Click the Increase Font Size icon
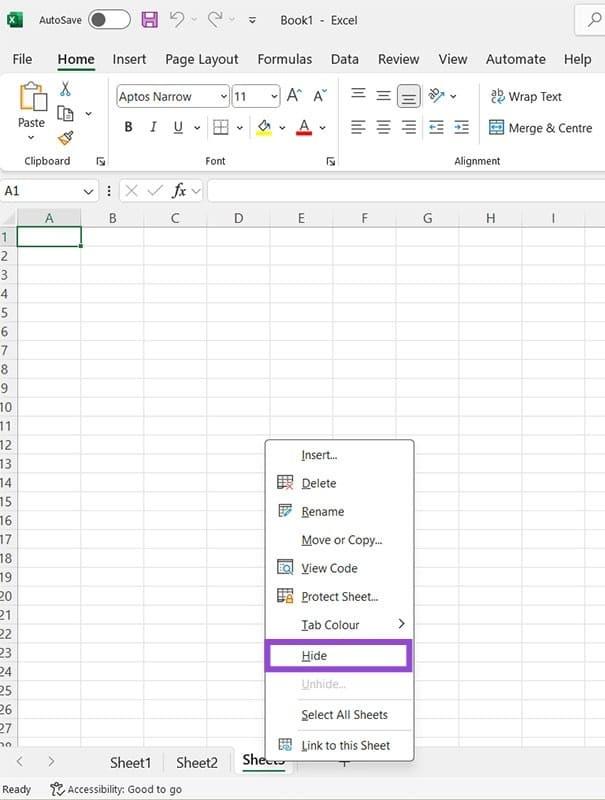Image resolution: width=605 pixels, height=800 pixels. pyautogui.click(x=294, y=96)
